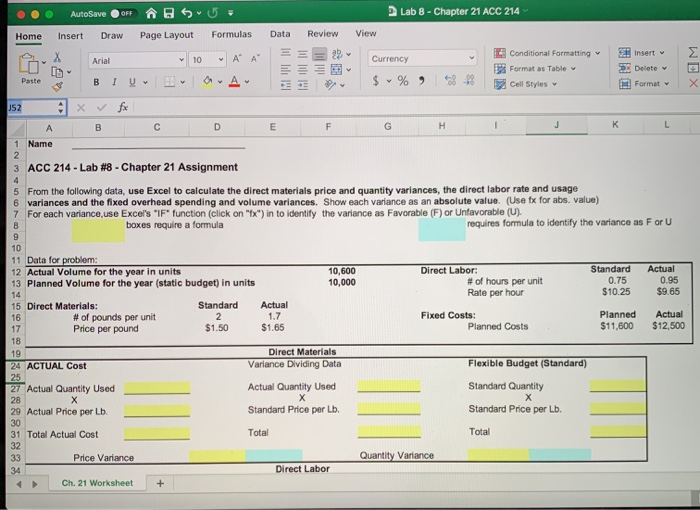The image size is (700, 510).
Task: Click the Wrap Text icon
Action: click(337, 54)
